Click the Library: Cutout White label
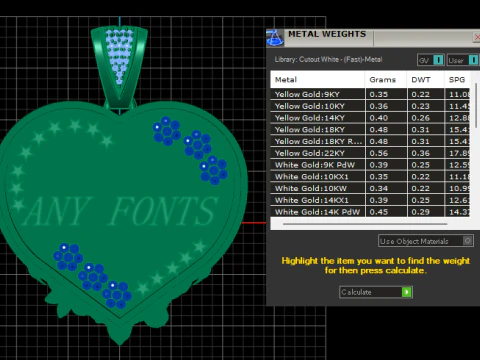 pyautogui.click(x=328, y=59)
